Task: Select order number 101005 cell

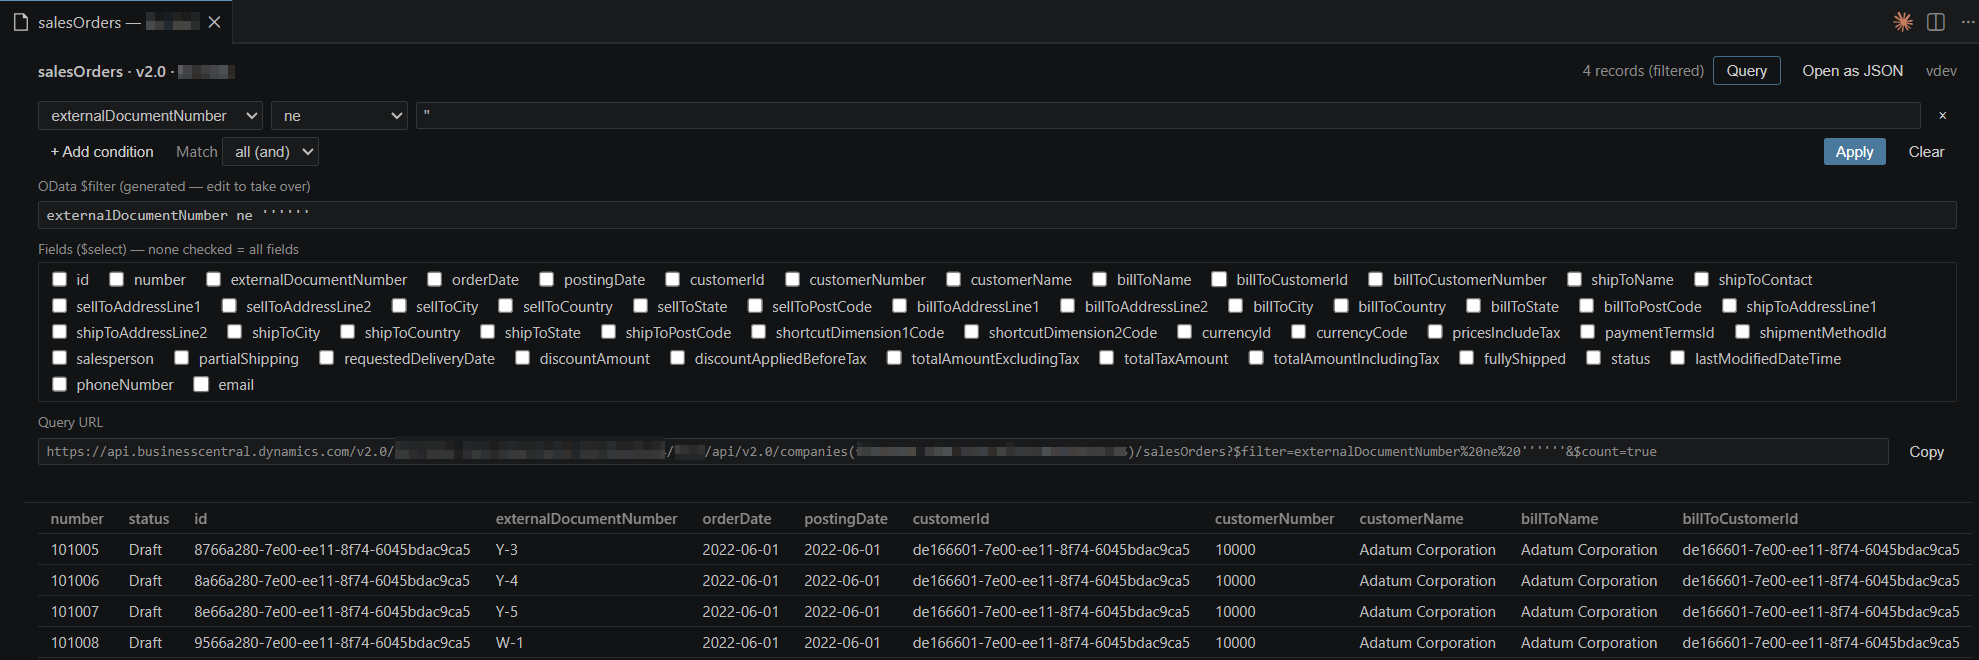Action: click(x=75, y=550)
